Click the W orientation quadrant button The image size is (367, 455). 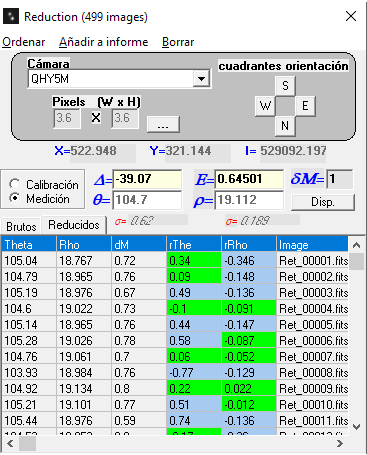click(265, 106)
